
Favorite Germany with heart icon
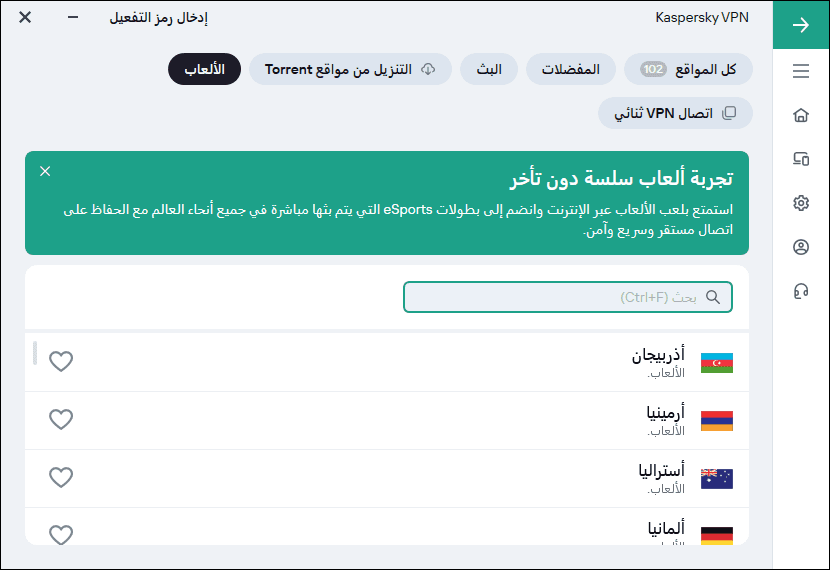[x=61, y=535]
